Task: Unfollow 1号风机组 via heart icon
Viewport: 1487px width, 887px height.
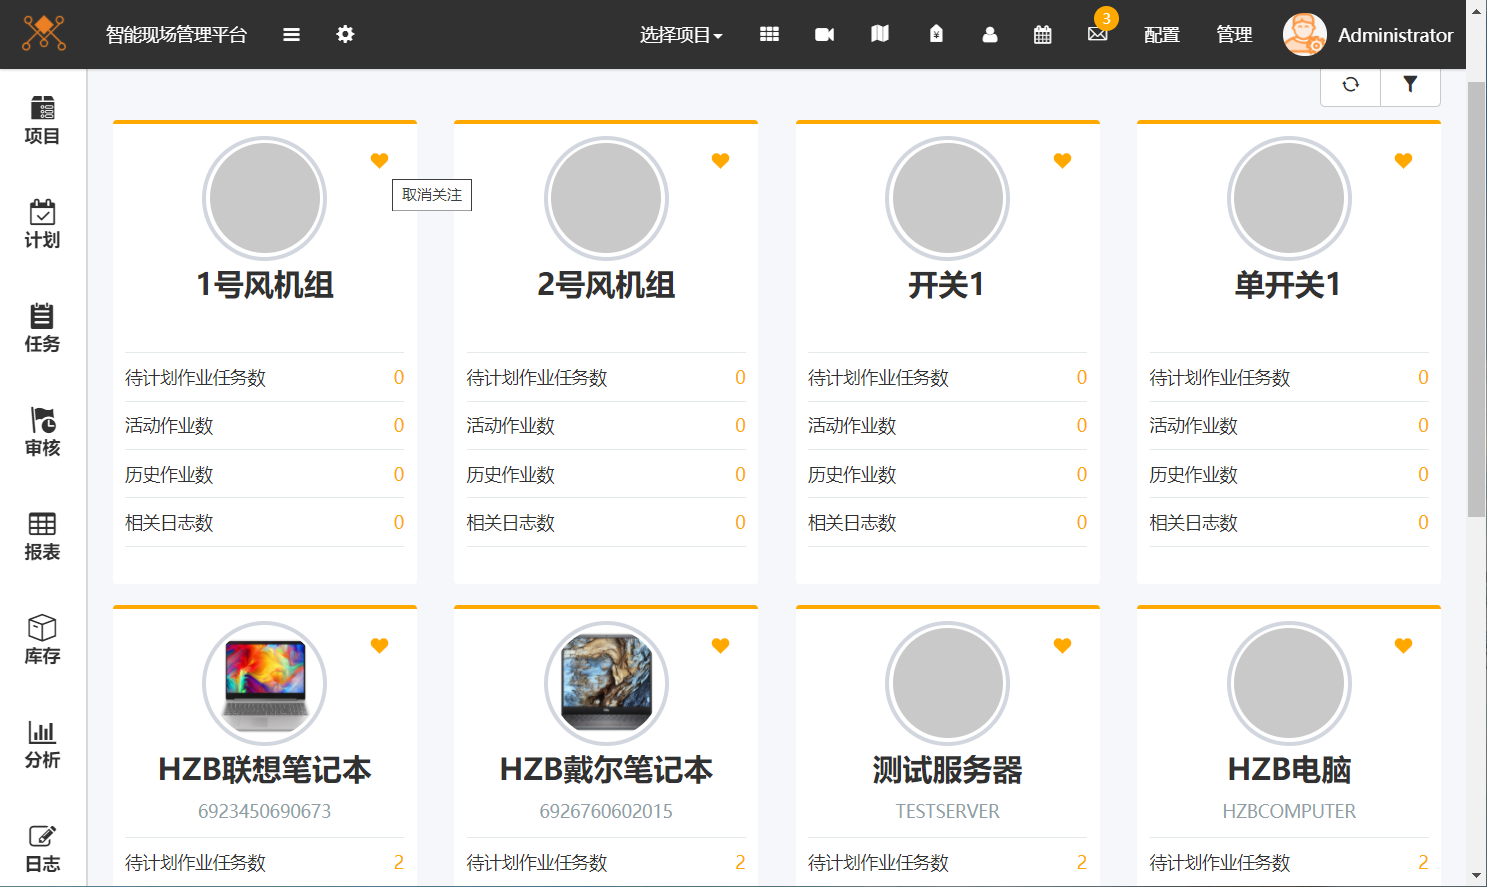Action: pyautogui.click(x=379, y=161)
